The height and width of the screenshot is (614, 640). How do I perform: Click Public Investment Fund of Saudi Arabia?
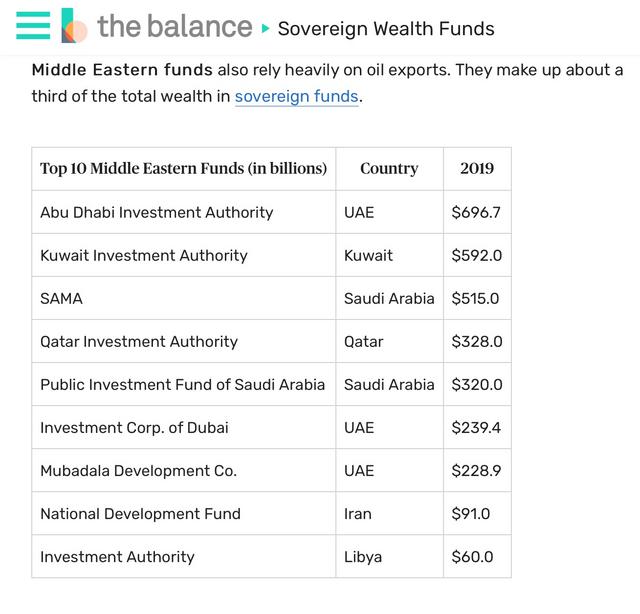[x=182, y=385]
